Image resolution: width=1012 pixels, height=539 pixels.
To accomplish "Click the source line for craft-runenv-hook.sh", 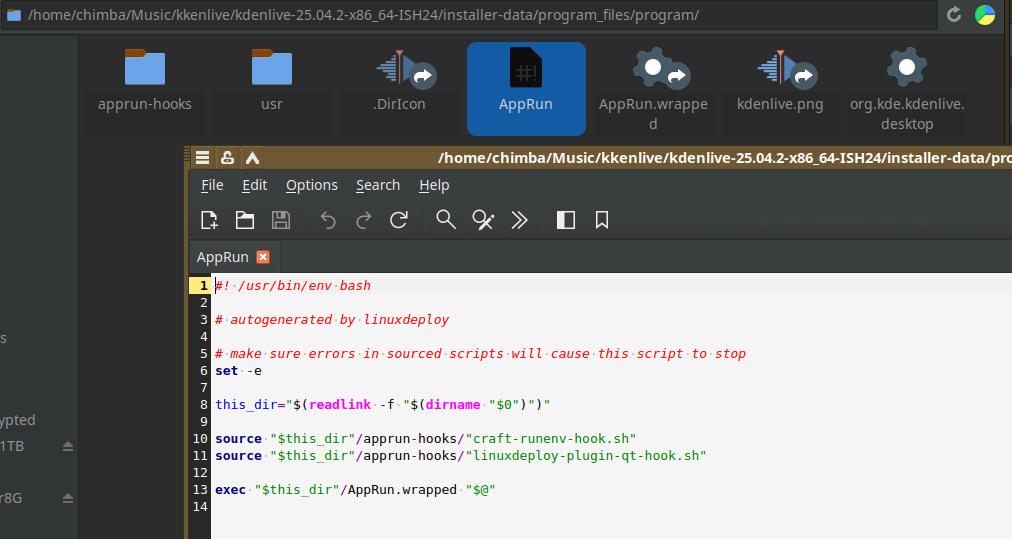I will click(x=425, y=439).
